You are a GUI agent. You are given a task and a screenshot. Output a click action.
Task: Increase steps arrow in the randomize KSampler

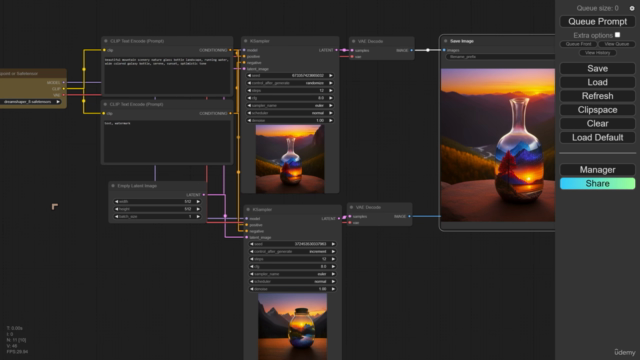point(331,91)
